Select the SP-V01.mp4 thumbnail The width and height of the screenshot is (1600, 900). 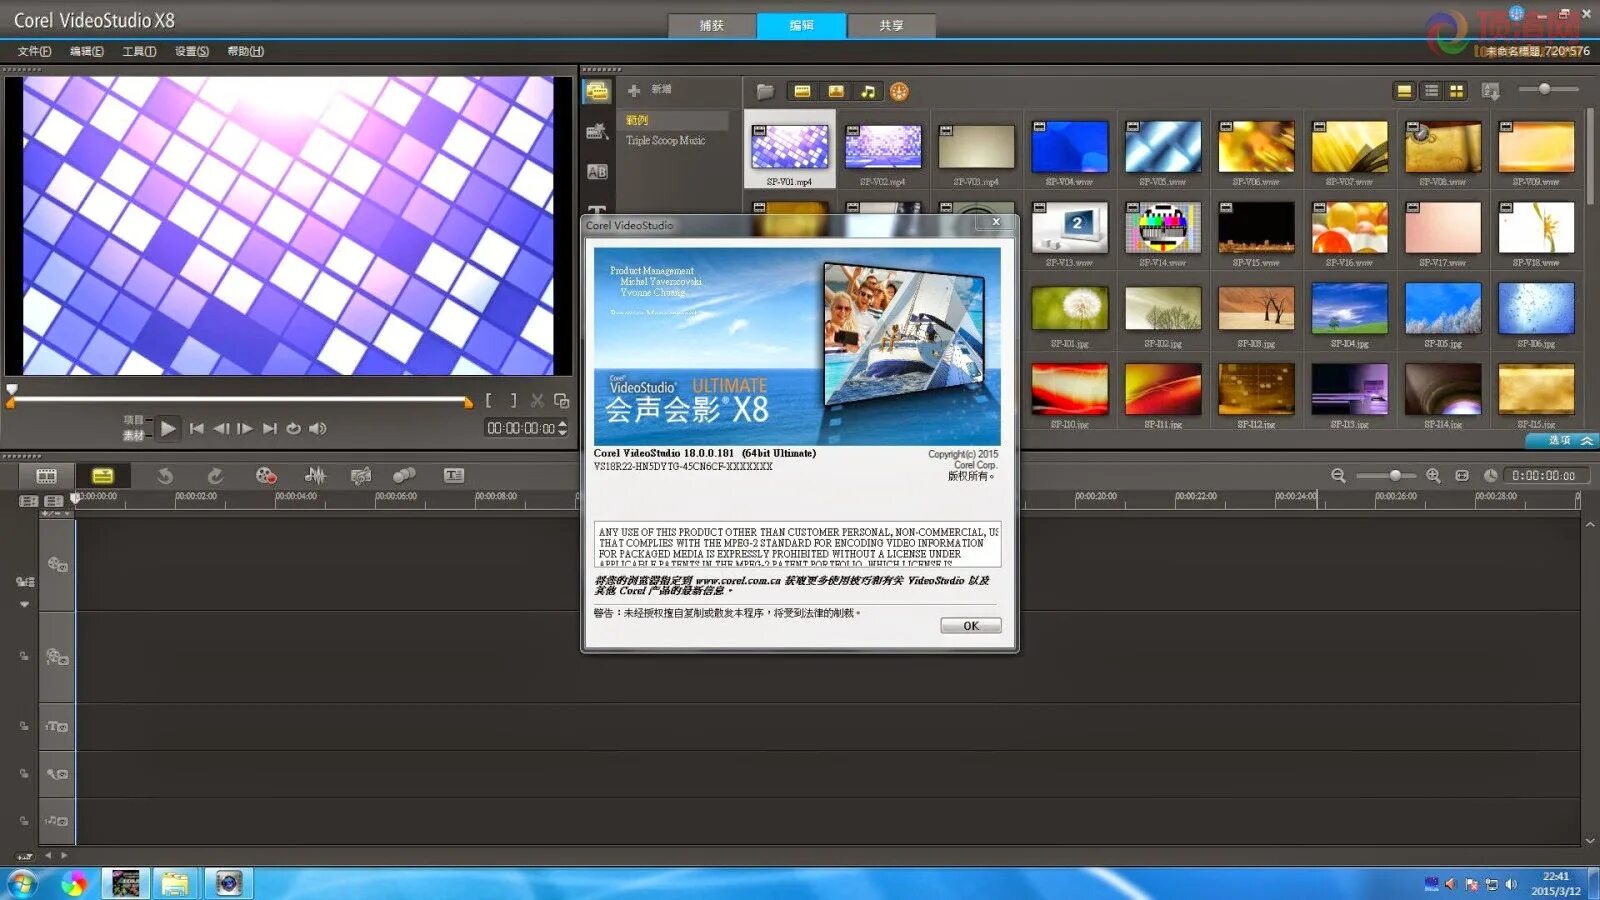pyautogui.click(x=790, y=147)
